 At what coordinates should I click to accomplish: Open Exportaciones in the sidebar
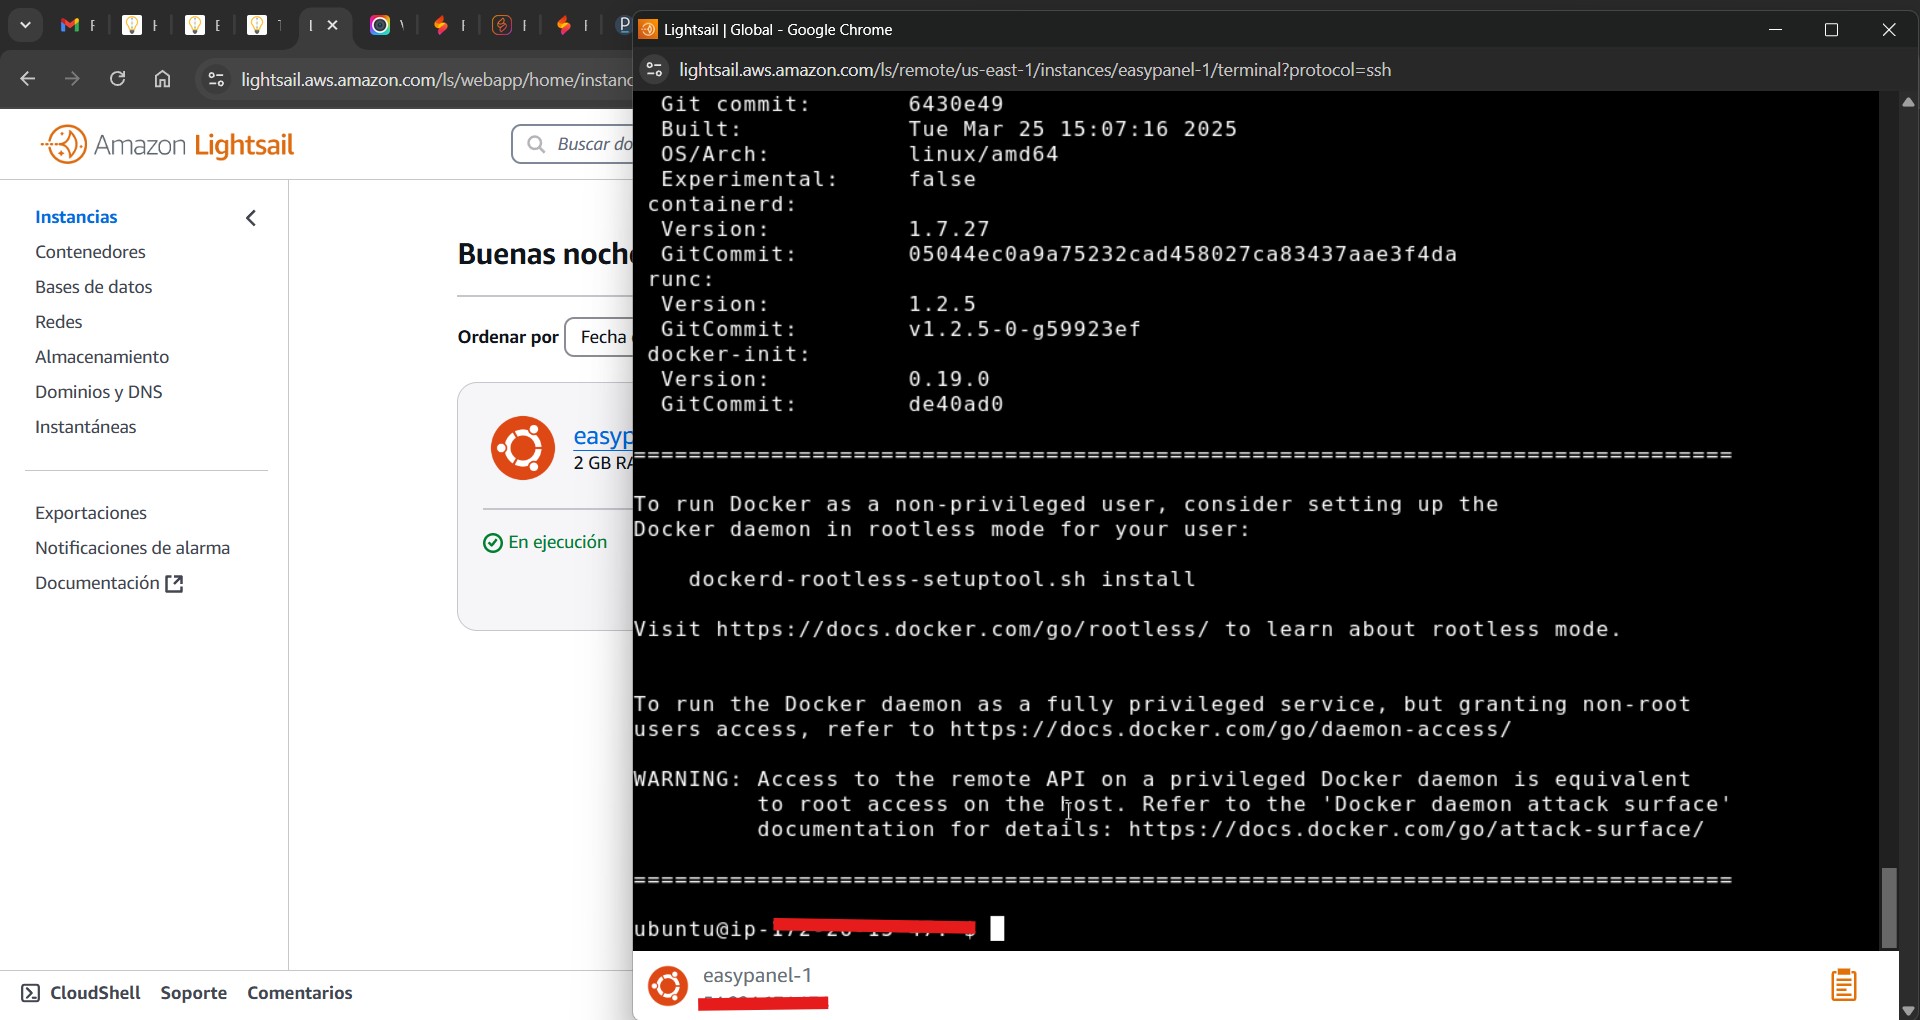pyautogui.click(x=90, y=513)
